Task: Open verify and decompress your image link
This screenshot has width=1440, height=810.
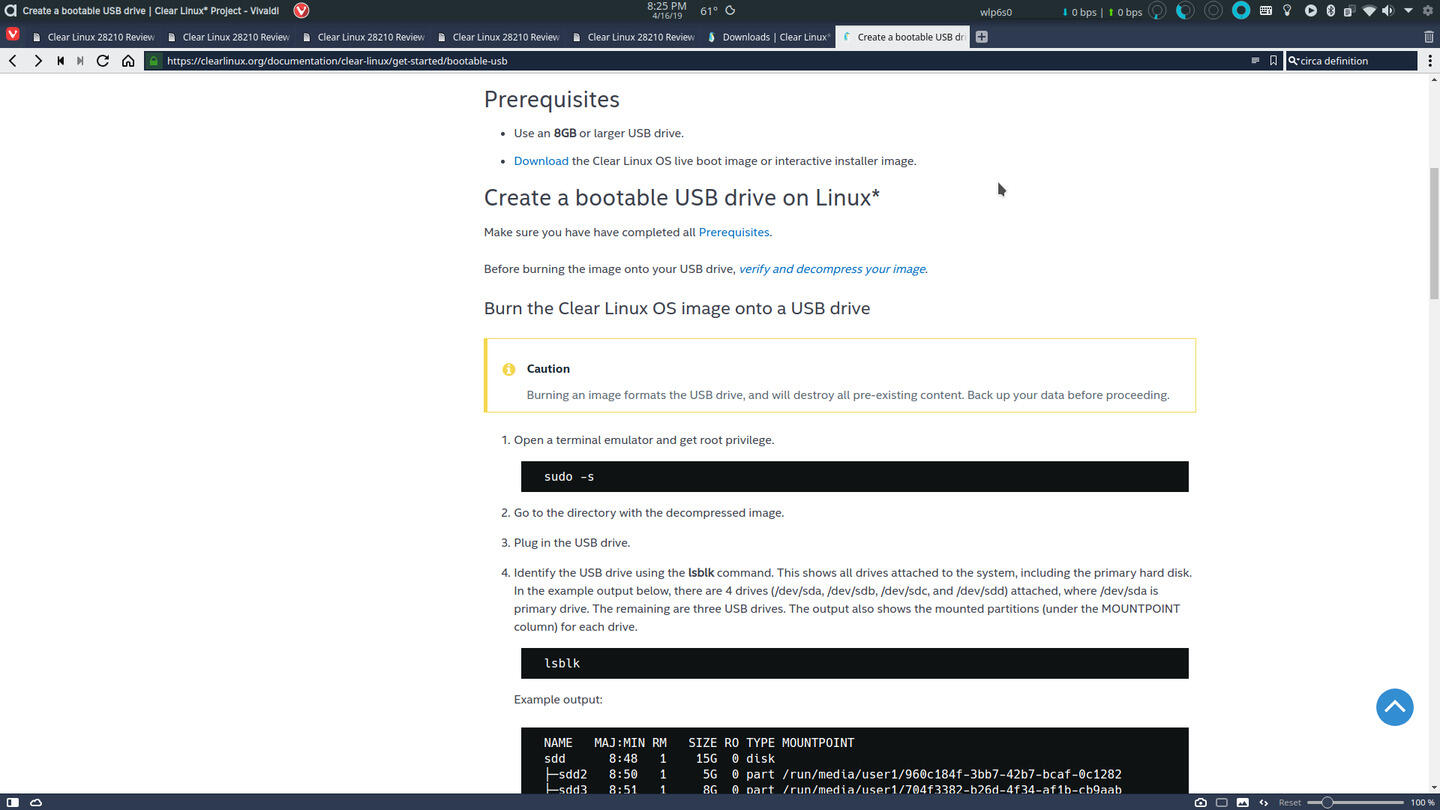Action: click(x=832, y=269)
